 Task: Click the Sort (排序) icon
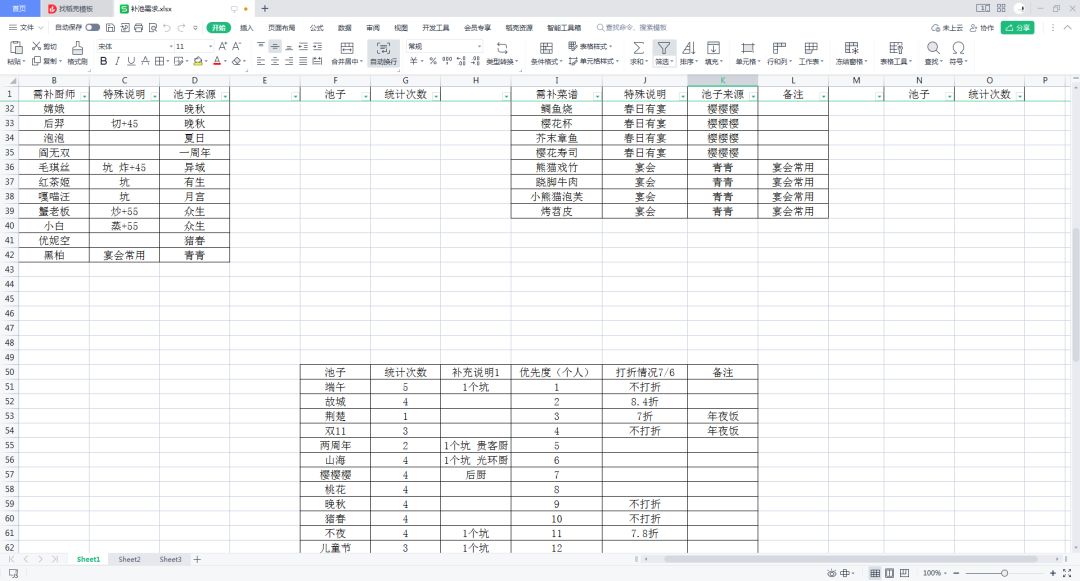[x=688, y=48]
